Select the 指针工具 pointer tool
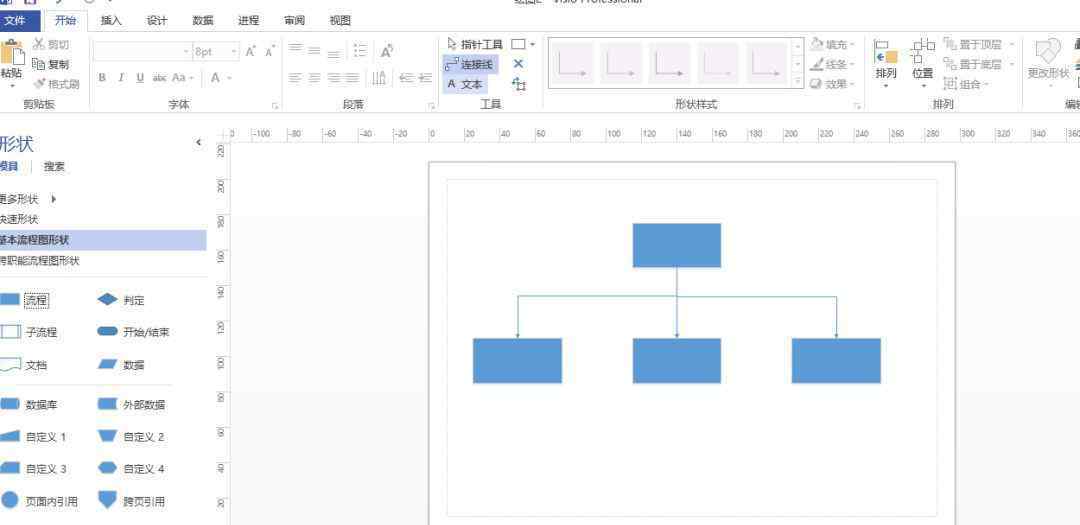The height and width of the screenshot is (525, 1080). point(475,44)
